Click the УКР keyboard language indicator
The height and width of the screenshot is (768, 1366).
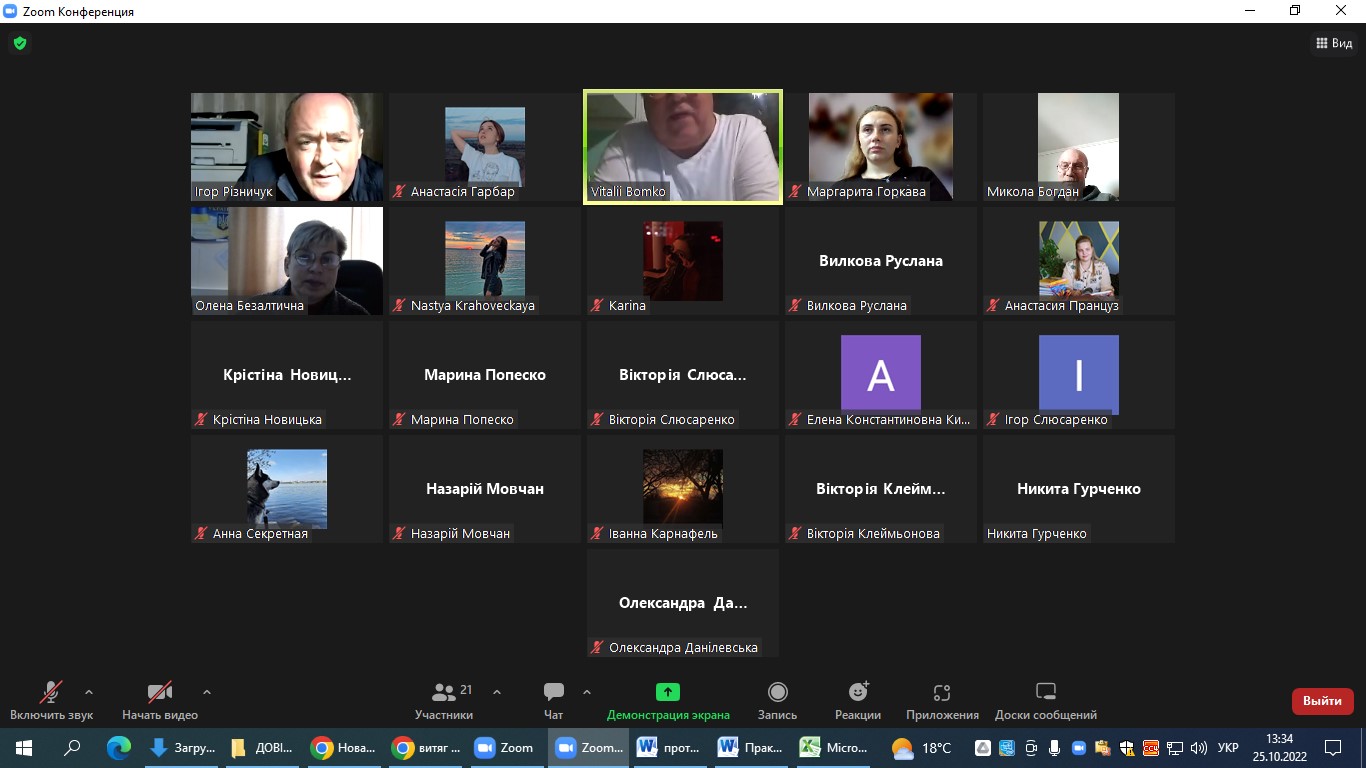pyautogui.click(x=1228, y=747)
